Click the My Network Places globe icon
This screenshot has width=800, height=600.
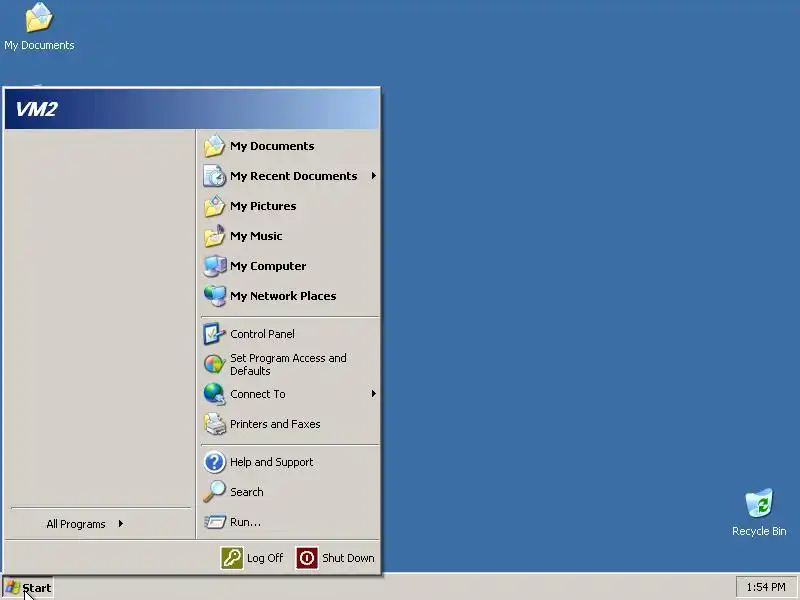click(214, 296)
